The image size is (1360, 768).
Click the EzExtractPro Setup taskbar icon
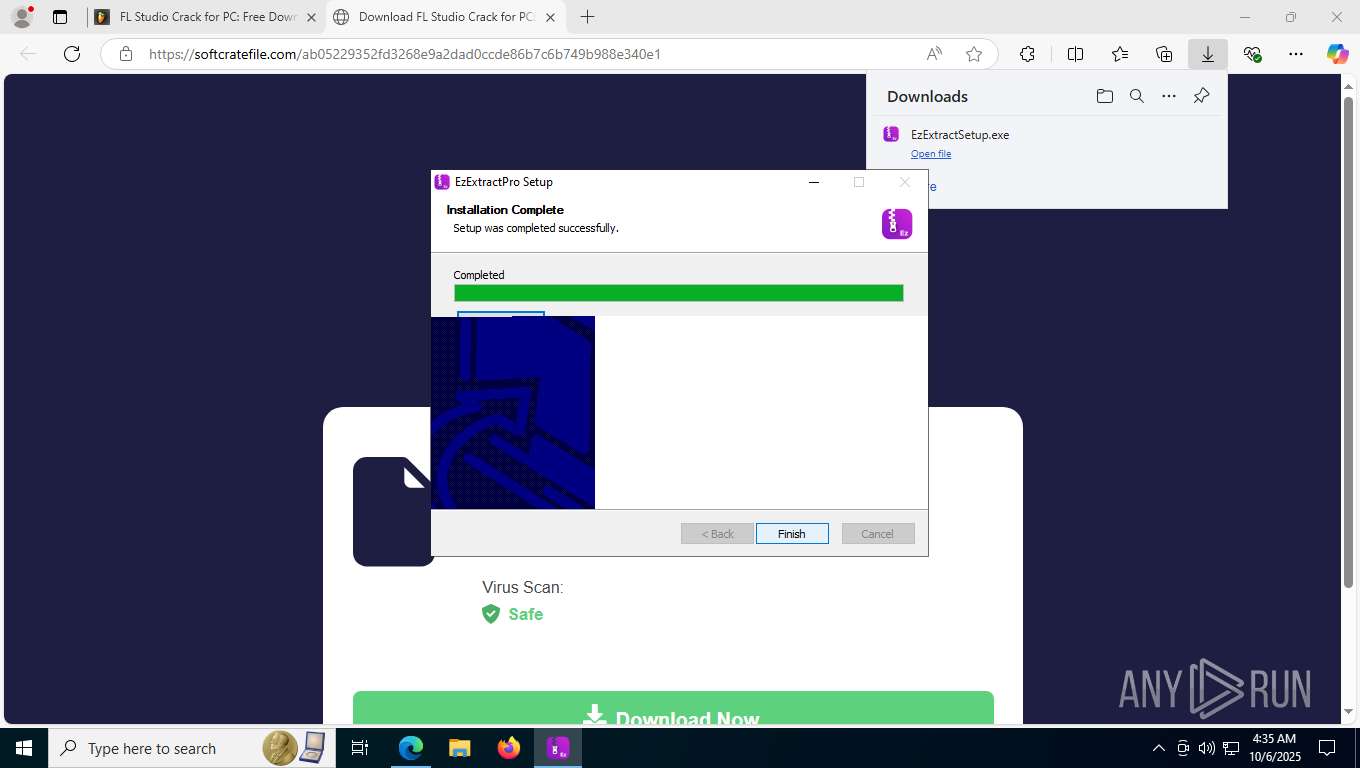pos(558,748)
